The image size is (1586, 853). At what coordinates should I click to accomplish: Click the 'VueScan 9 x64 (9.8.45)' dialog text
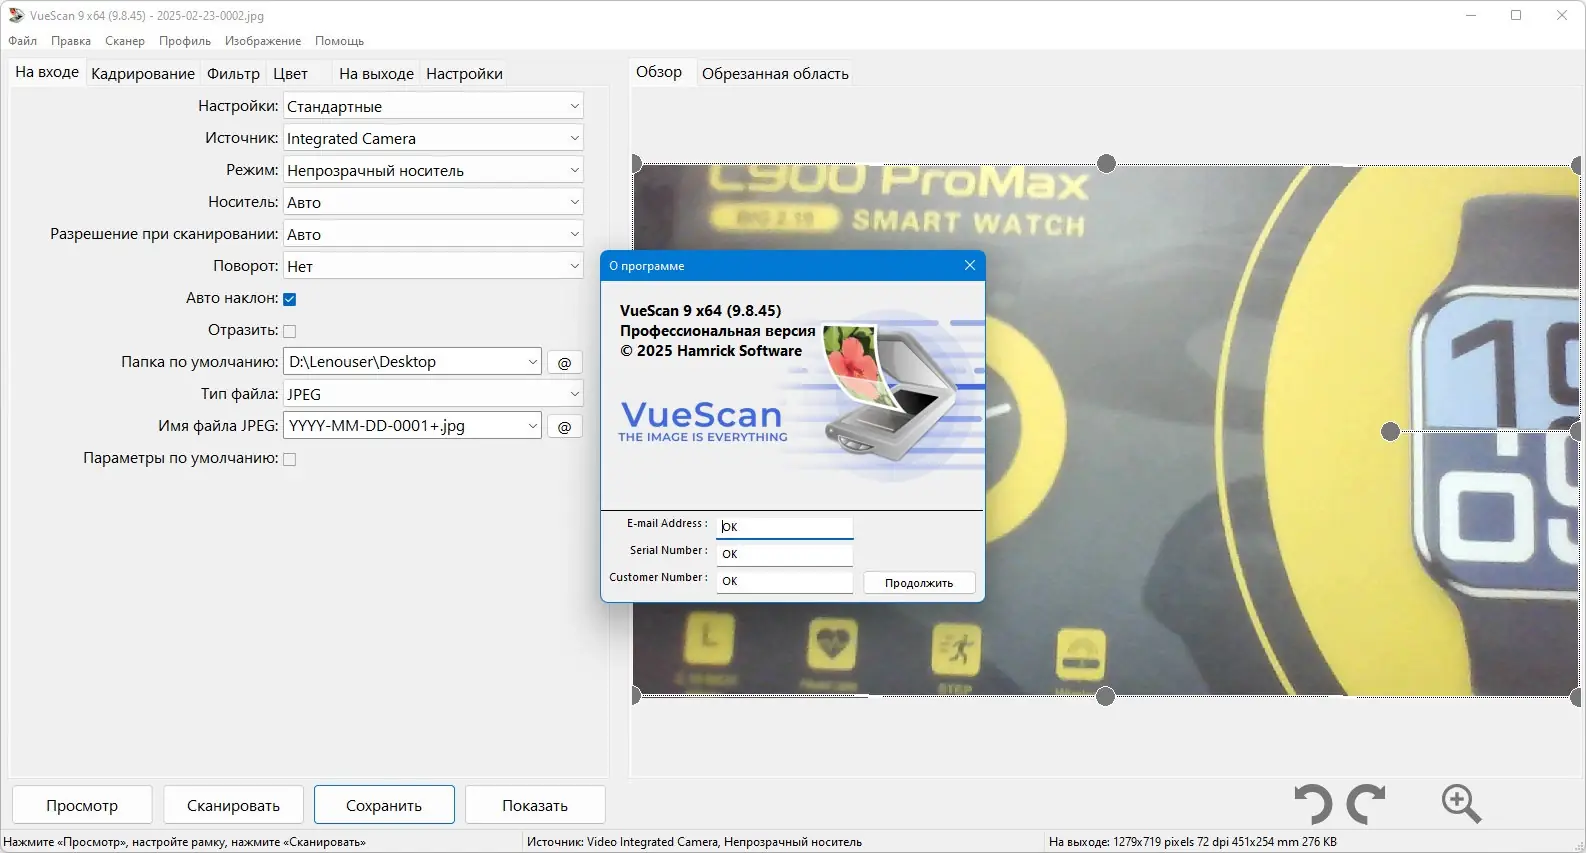coord(700,311)
